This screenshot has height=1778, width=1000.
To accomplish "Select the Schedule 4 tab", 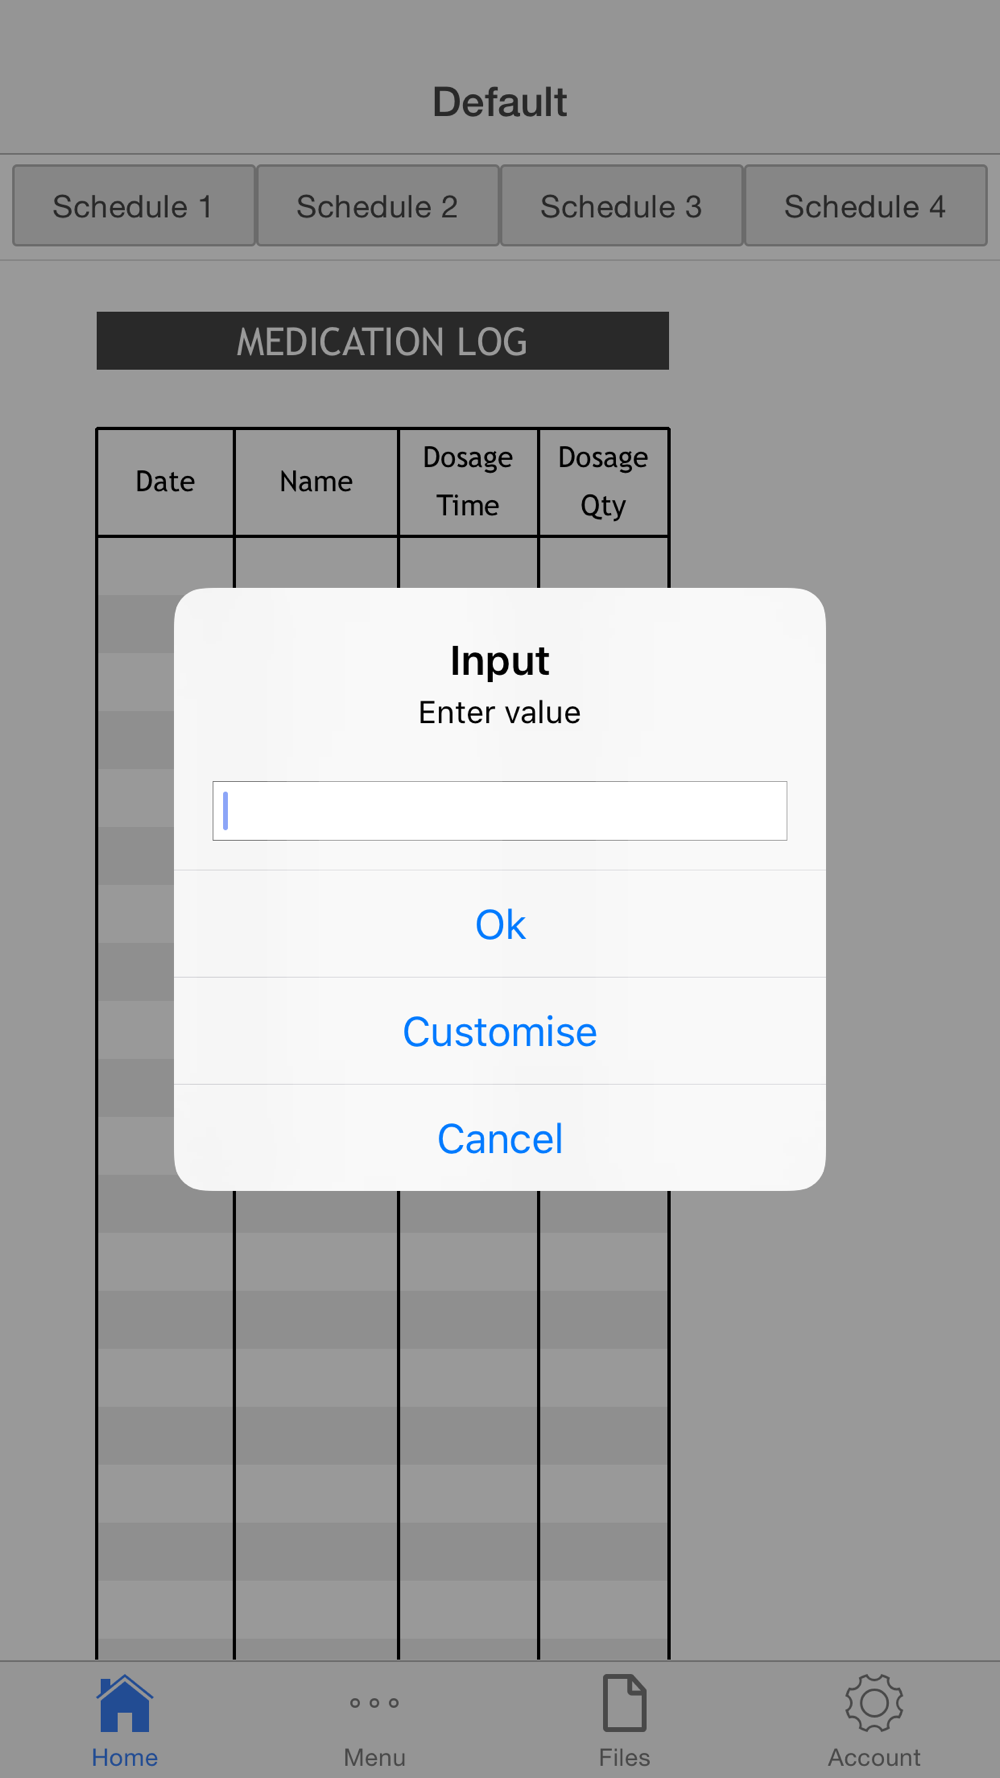I will click(865, 206).
